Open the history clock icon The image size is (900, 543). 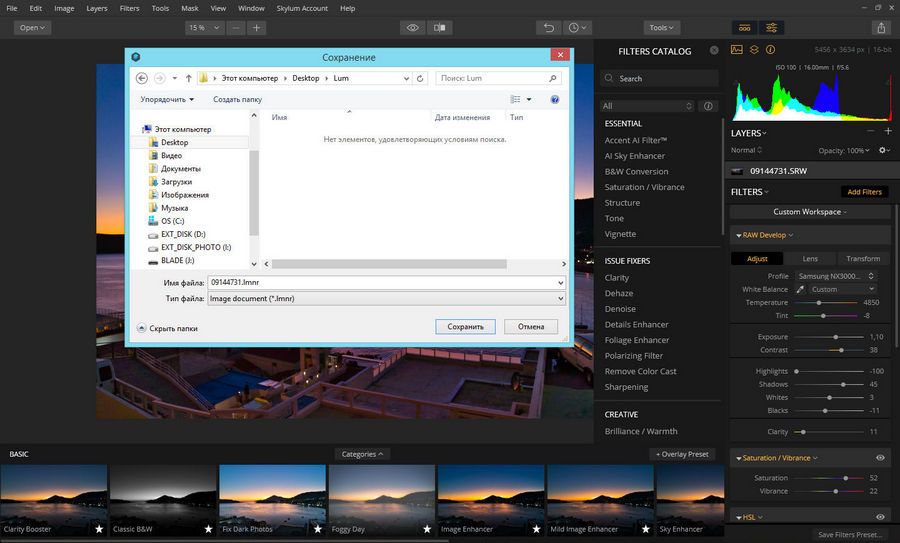577,28
